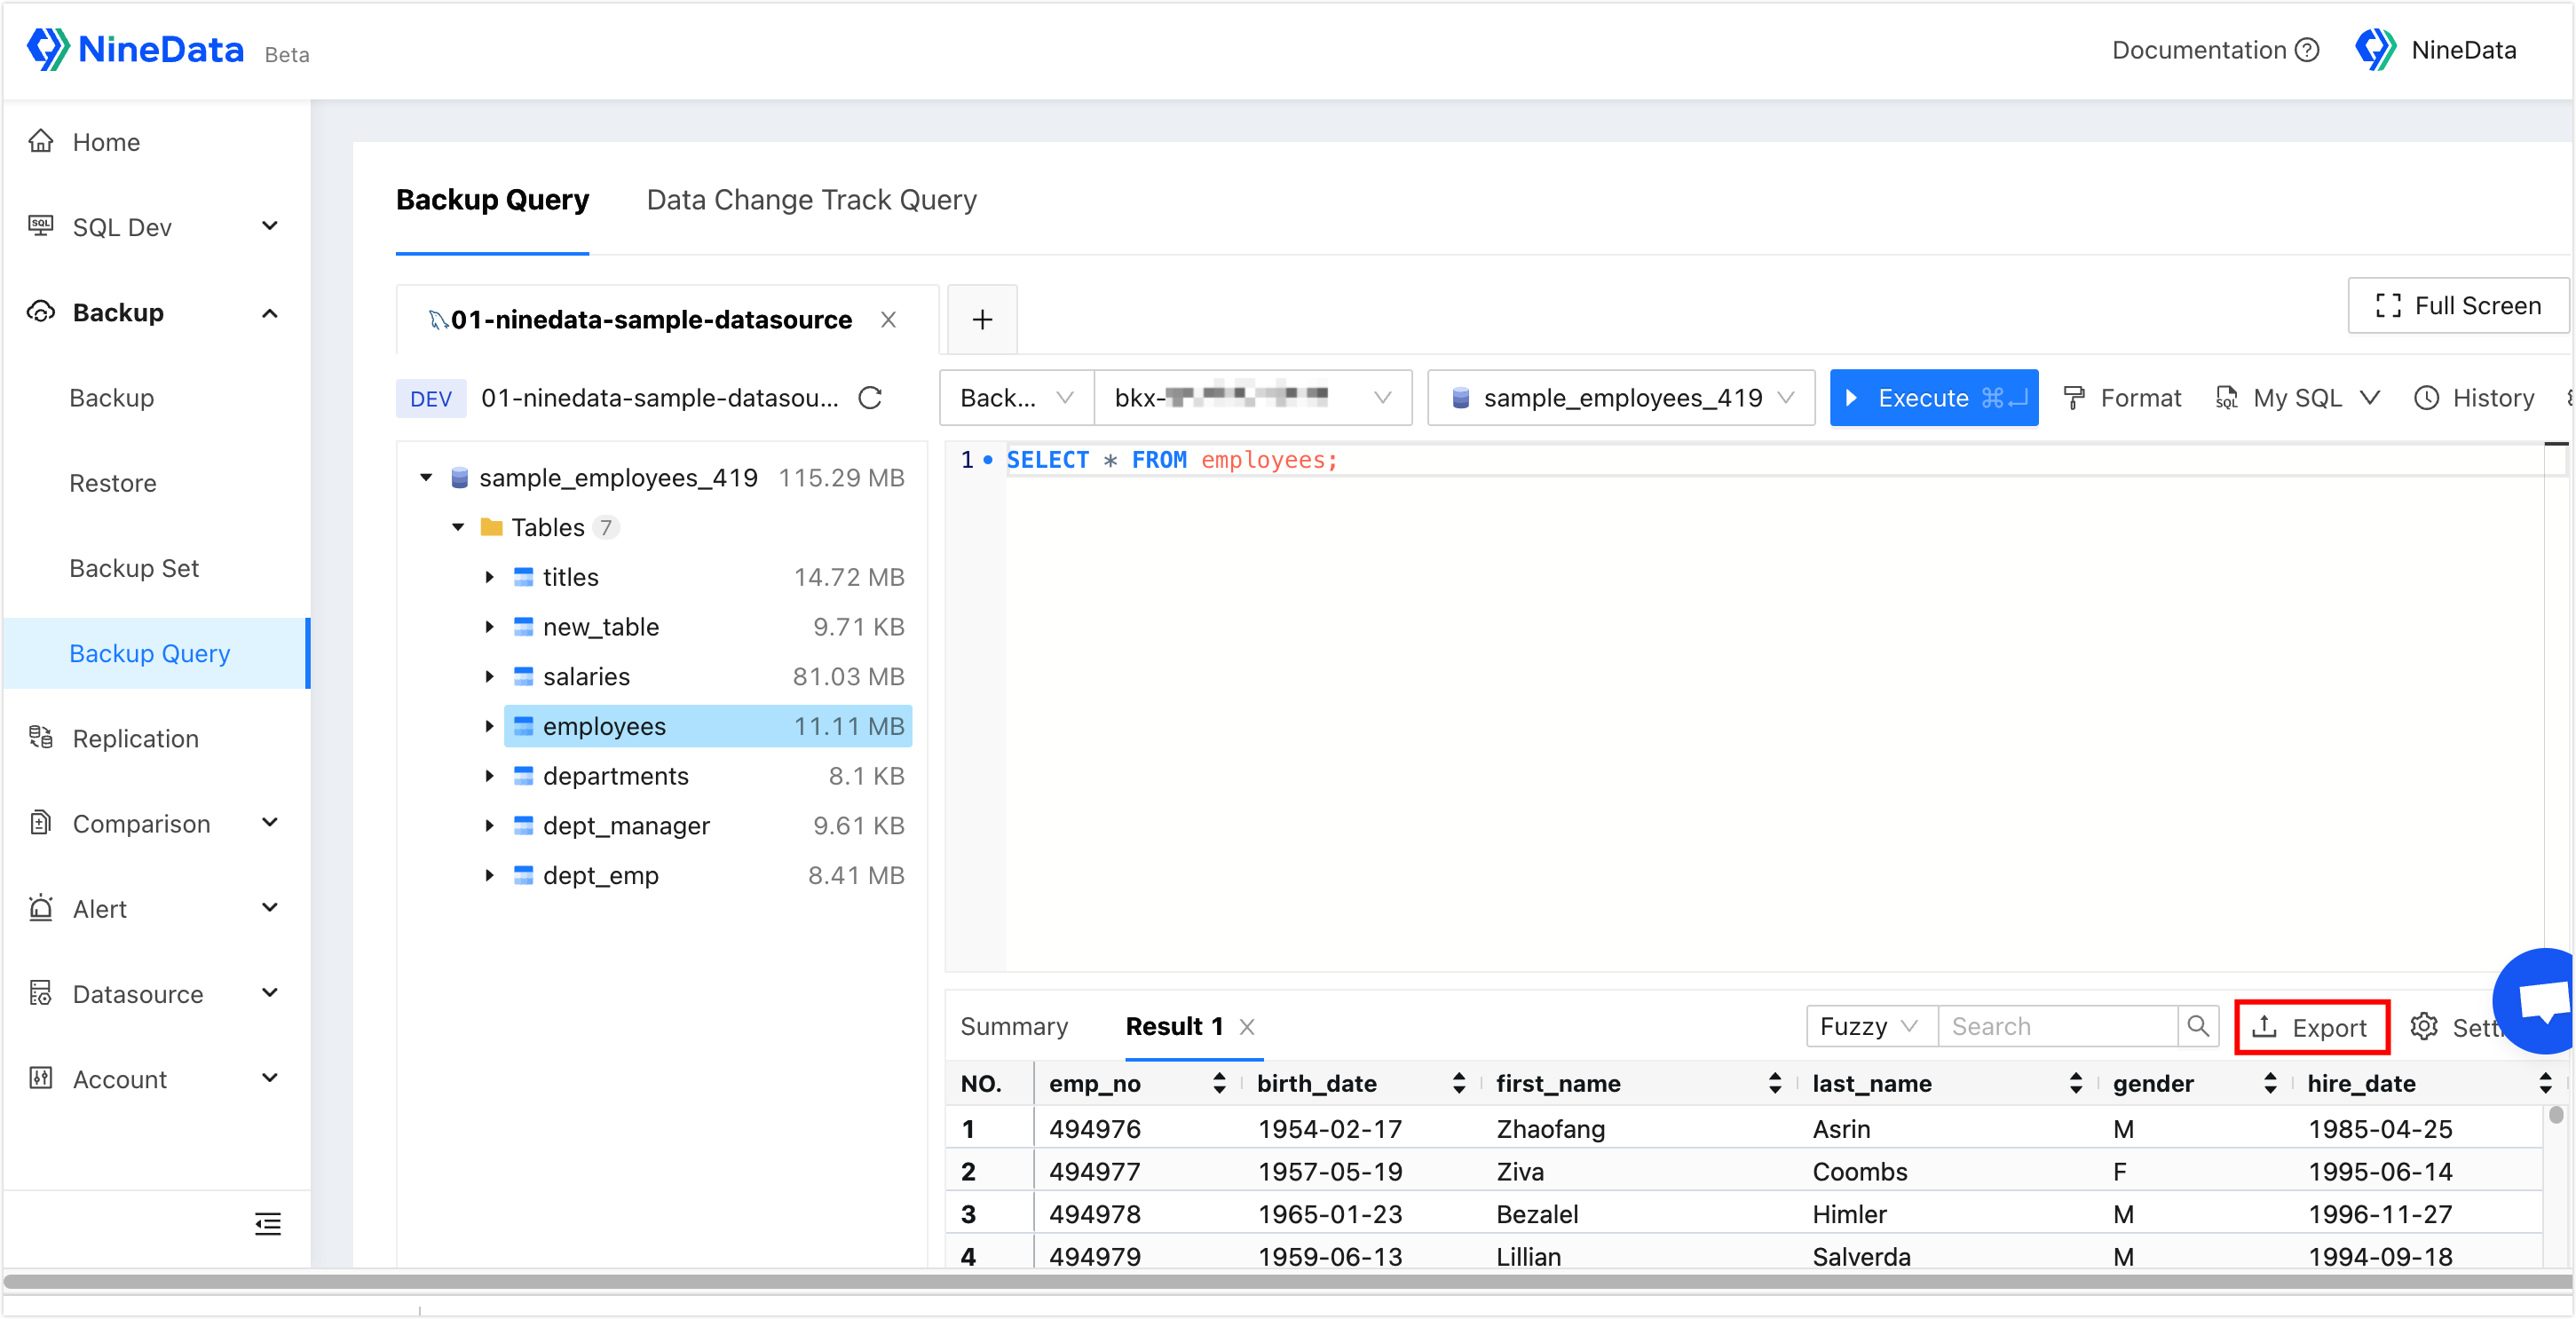2576x1319 pixels.
Task: Open the Documentation help icon
Action: click(2307, 50)
